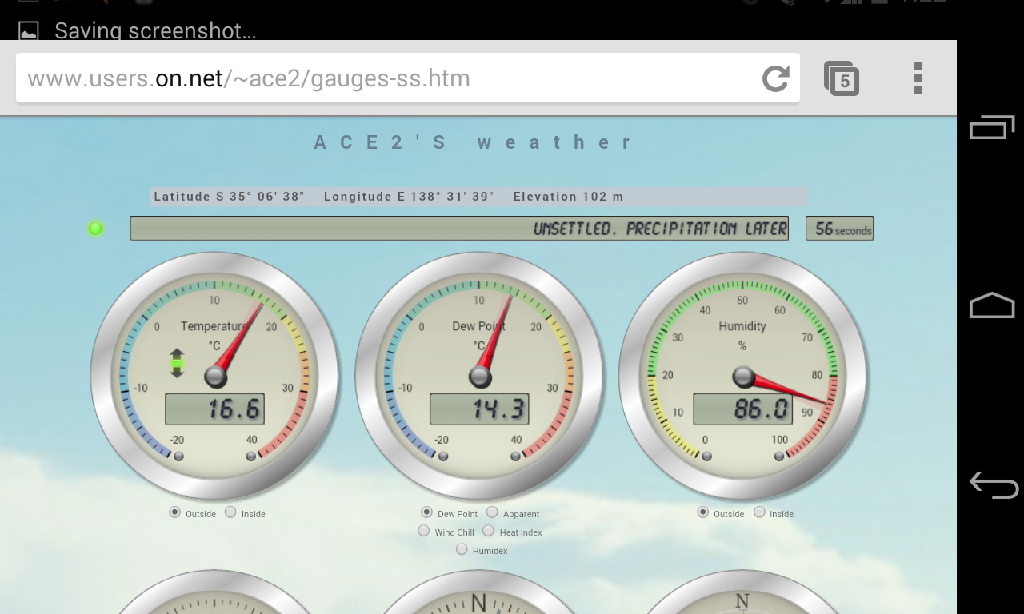The width and height of the screenshot is (1024, 614).
Task: Reload the page with the refresh icon
Action: pyautogui.click(x=776, y=79)
